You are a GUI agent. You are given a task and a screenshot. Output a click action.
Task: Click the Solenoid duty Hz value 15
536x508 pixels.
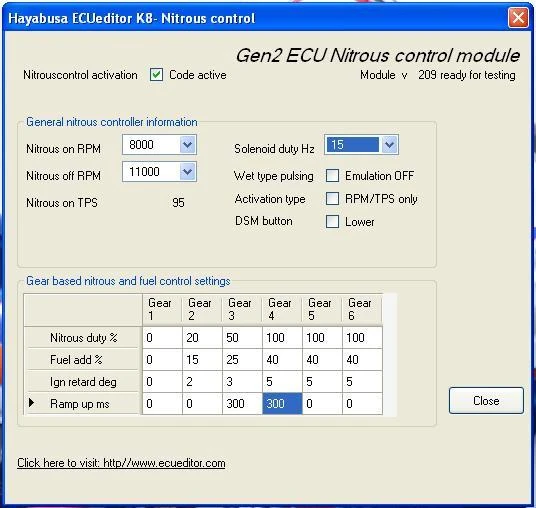click(x=352, y=145)
